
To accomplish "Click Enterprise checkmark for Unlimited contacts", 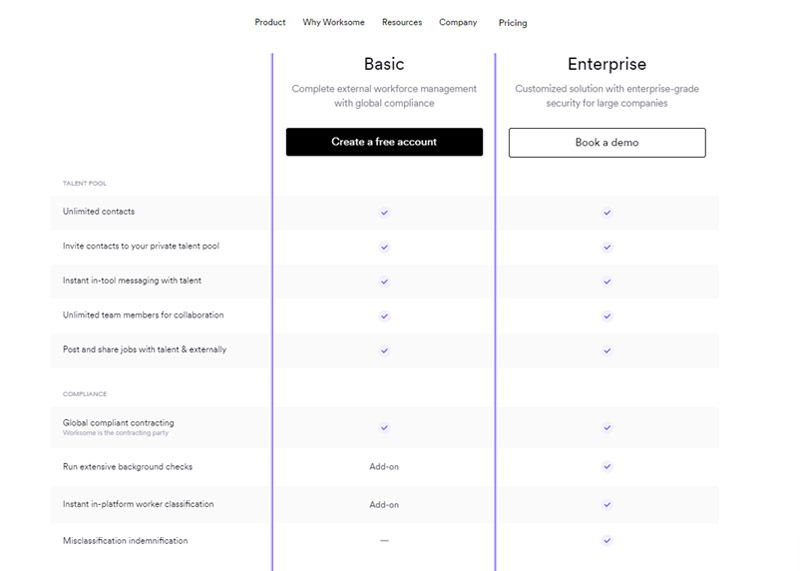I will 607,212.
